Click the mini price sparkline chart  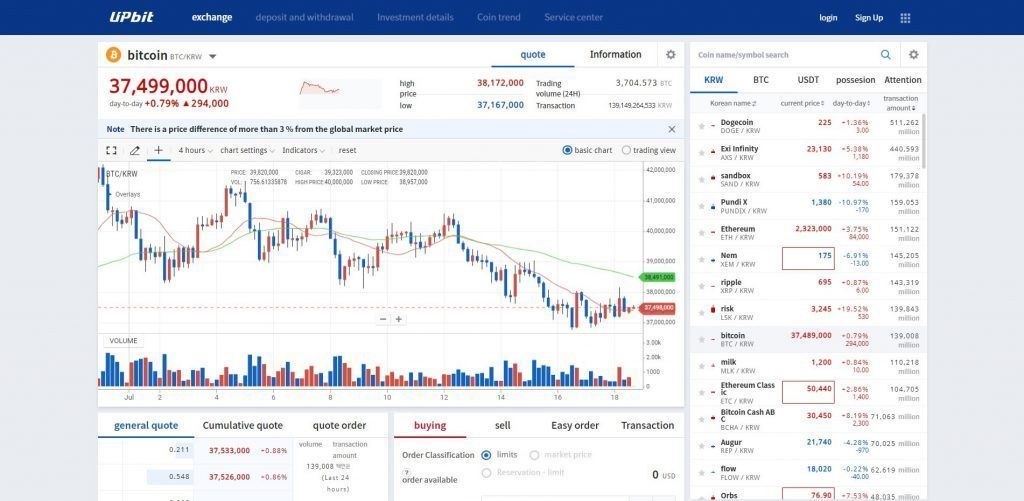tap(340, 93)
